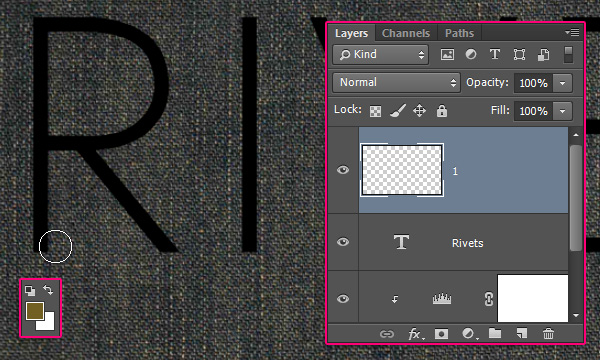The image size is (600, 360).
Task: Create a new layer
Action: (522, 334)
